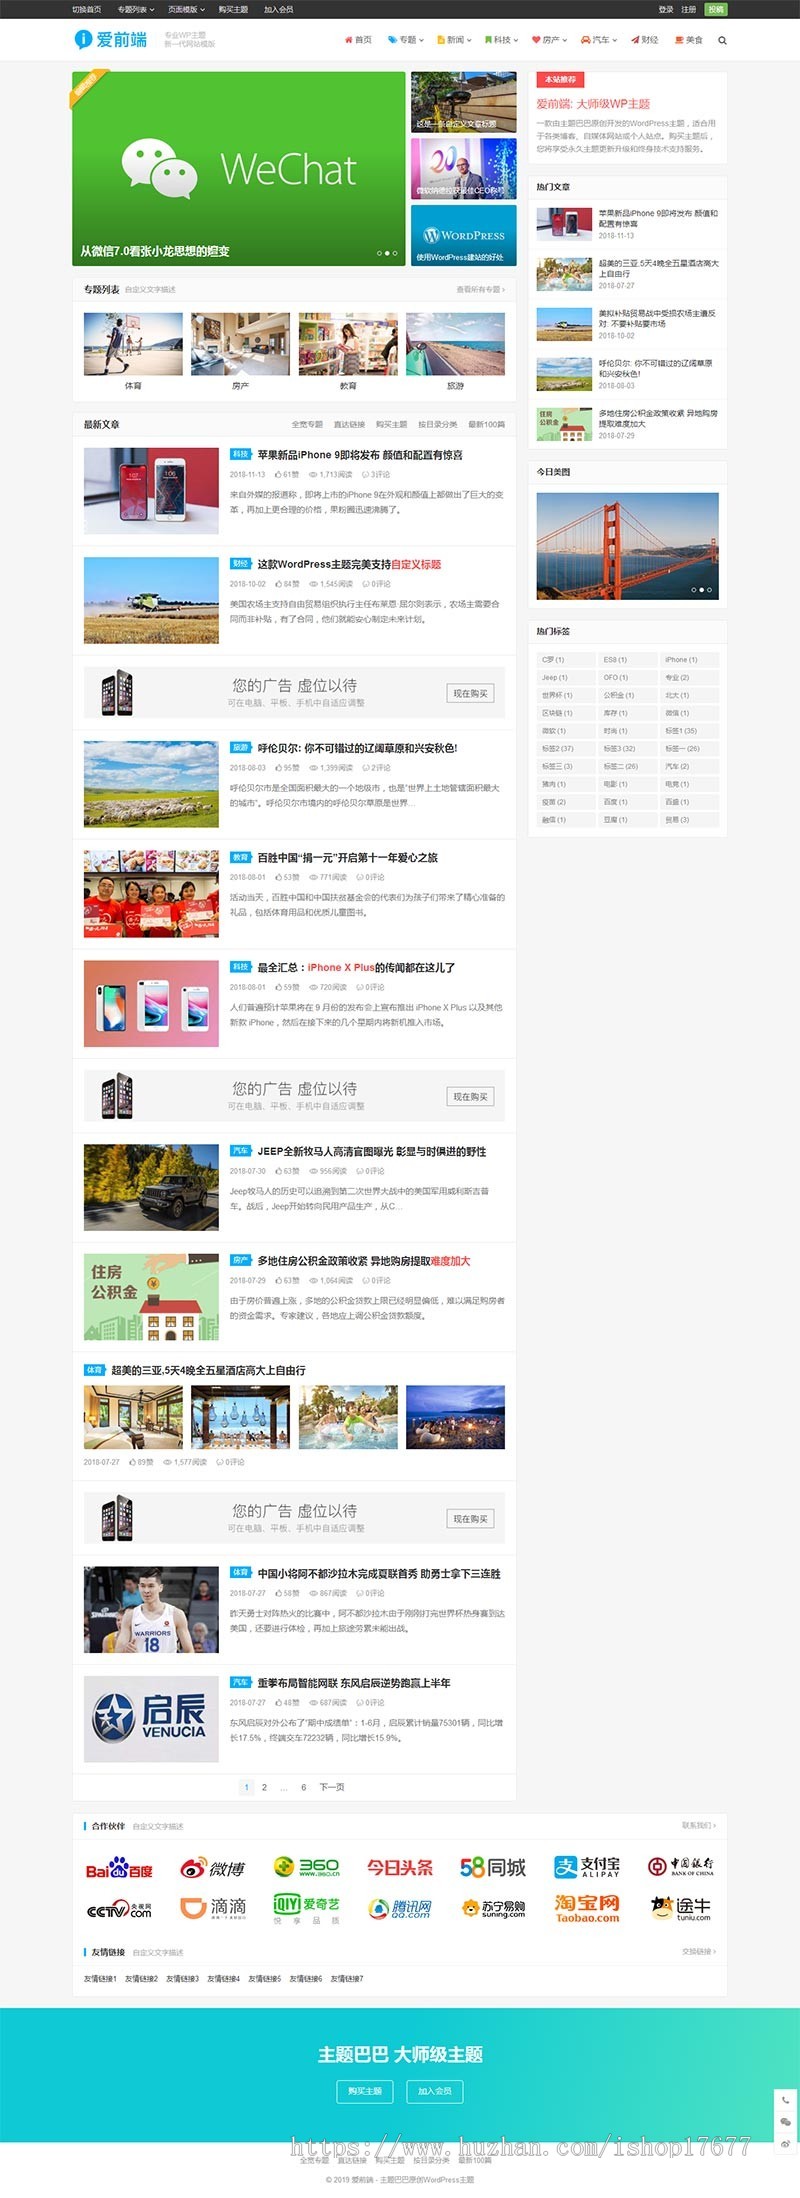Click the search magnifier icon in the header
The width and height of the screenshot is (800, 2198).
722,40
